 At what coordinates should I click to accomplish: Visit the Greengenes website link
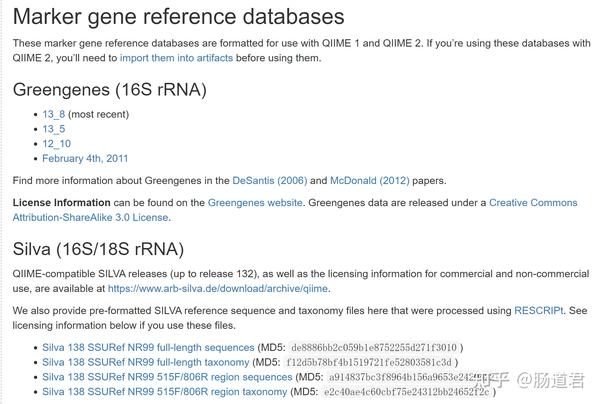tap(255, 203)
